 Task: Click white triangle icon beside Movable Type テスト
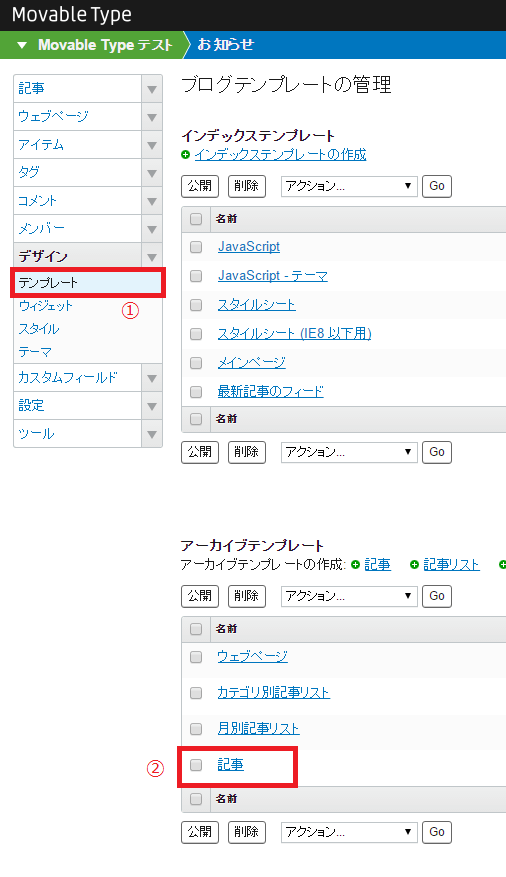(22, 45)
